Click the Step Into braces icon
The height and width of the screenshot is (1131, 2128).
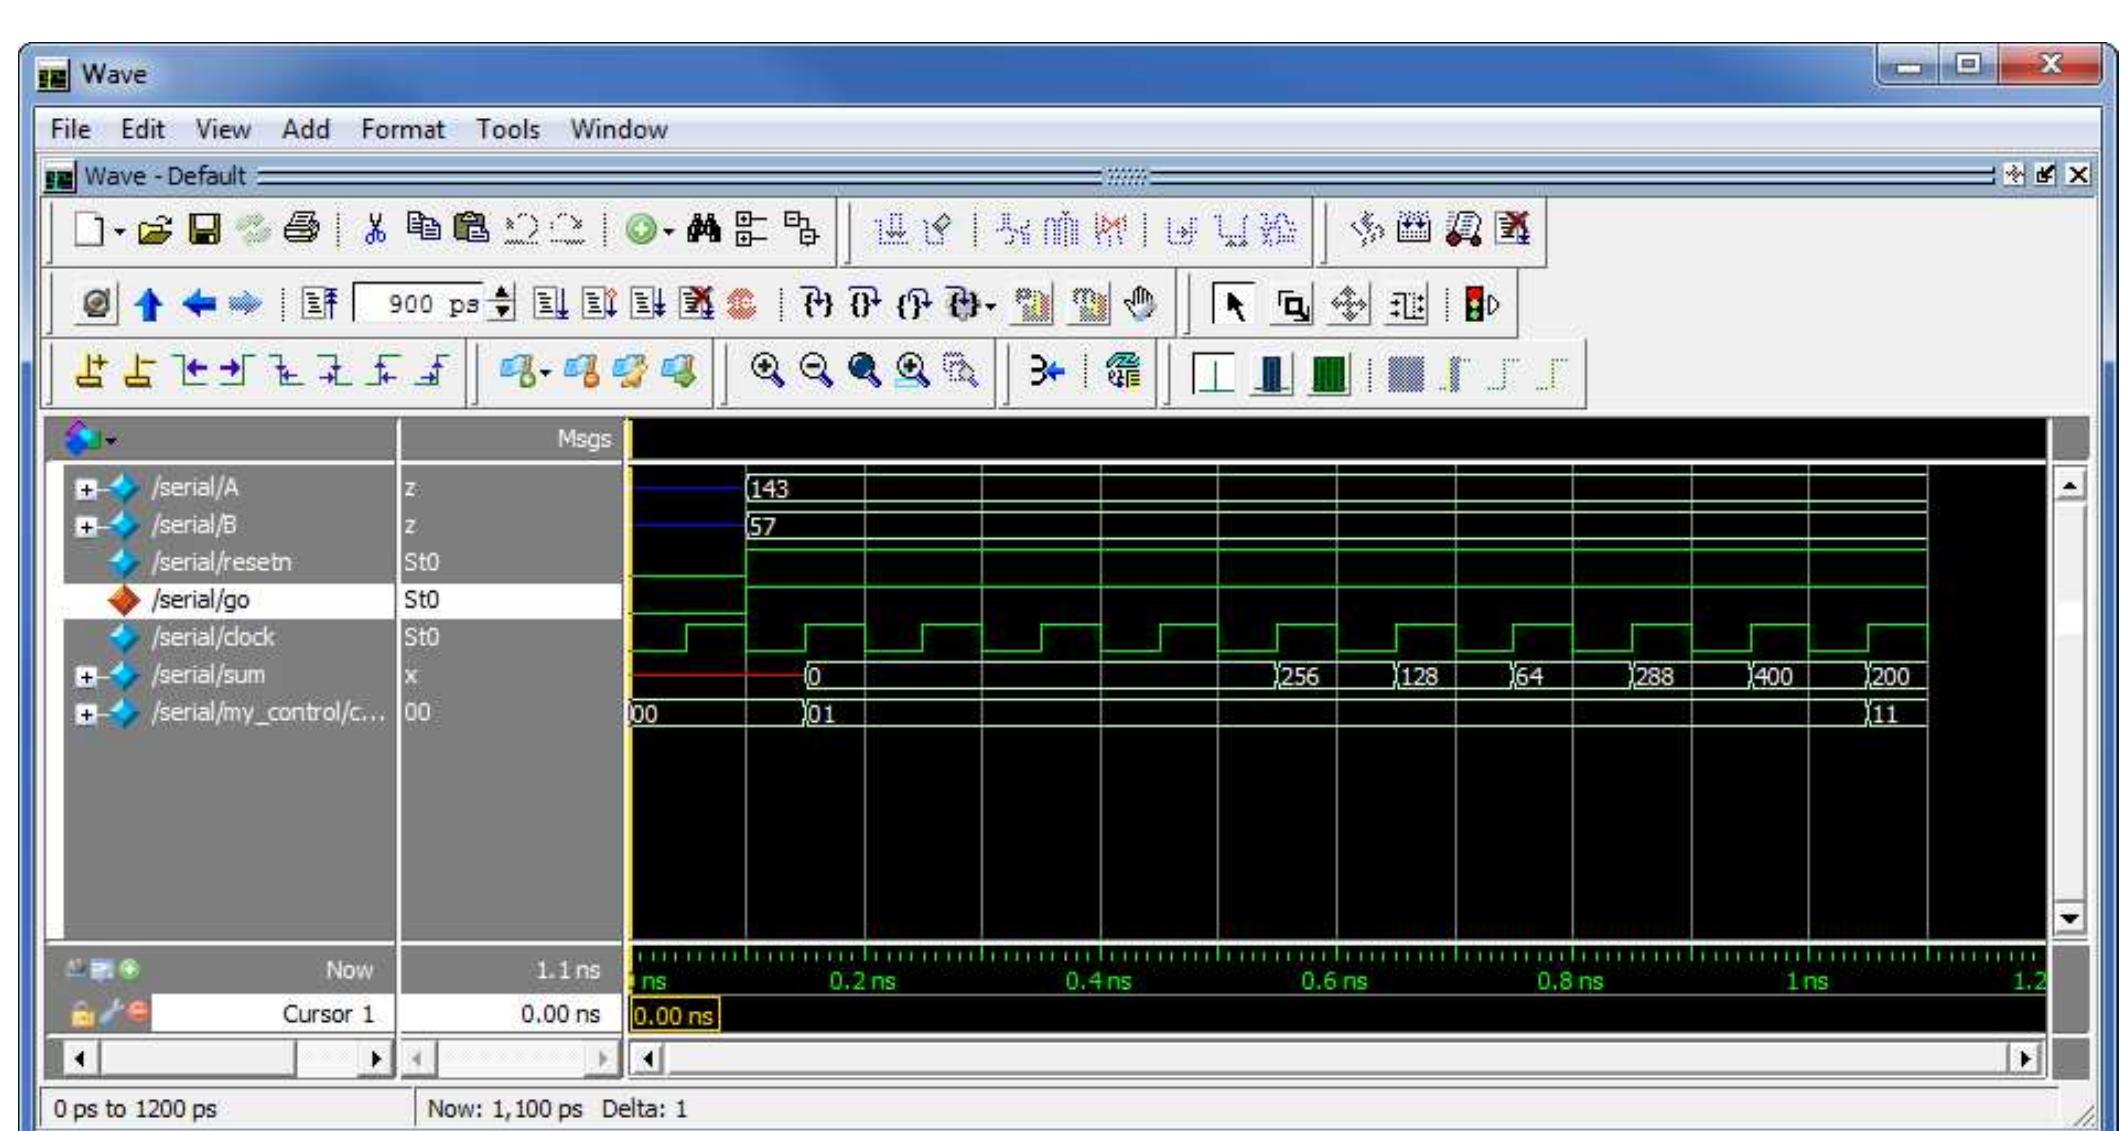[x=816, y=304]
